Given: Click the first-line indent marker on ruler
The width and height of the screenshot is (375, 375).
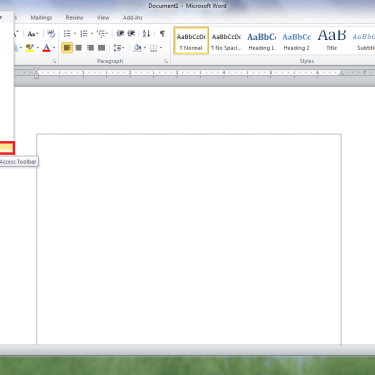Looking at the screenshot, I should (x=36, y=70).
